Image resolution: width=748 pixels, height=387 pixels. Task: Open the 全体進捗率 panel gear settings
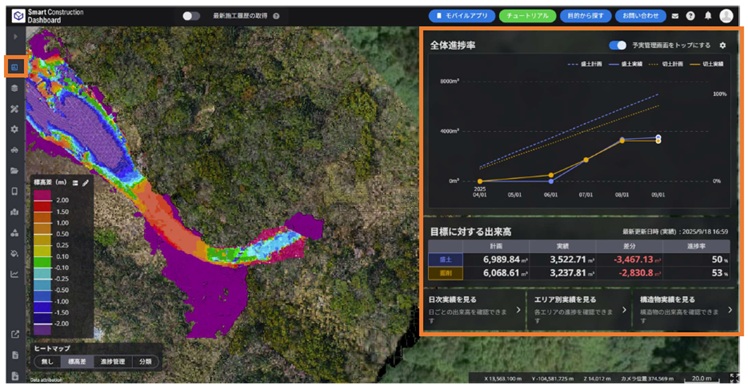click(723, 45)
